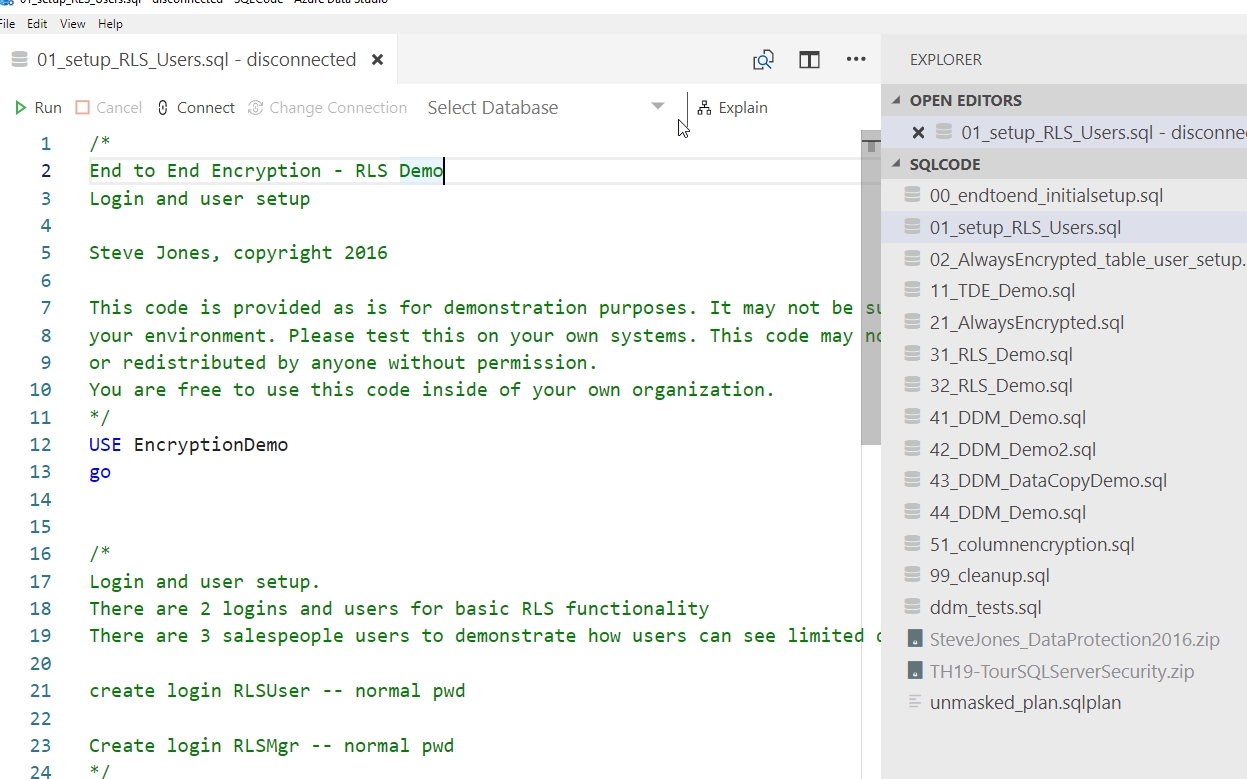Click the Explain query plan icon
The image size is (1247, 779).
pyautogui.click(x=705, y=108)
